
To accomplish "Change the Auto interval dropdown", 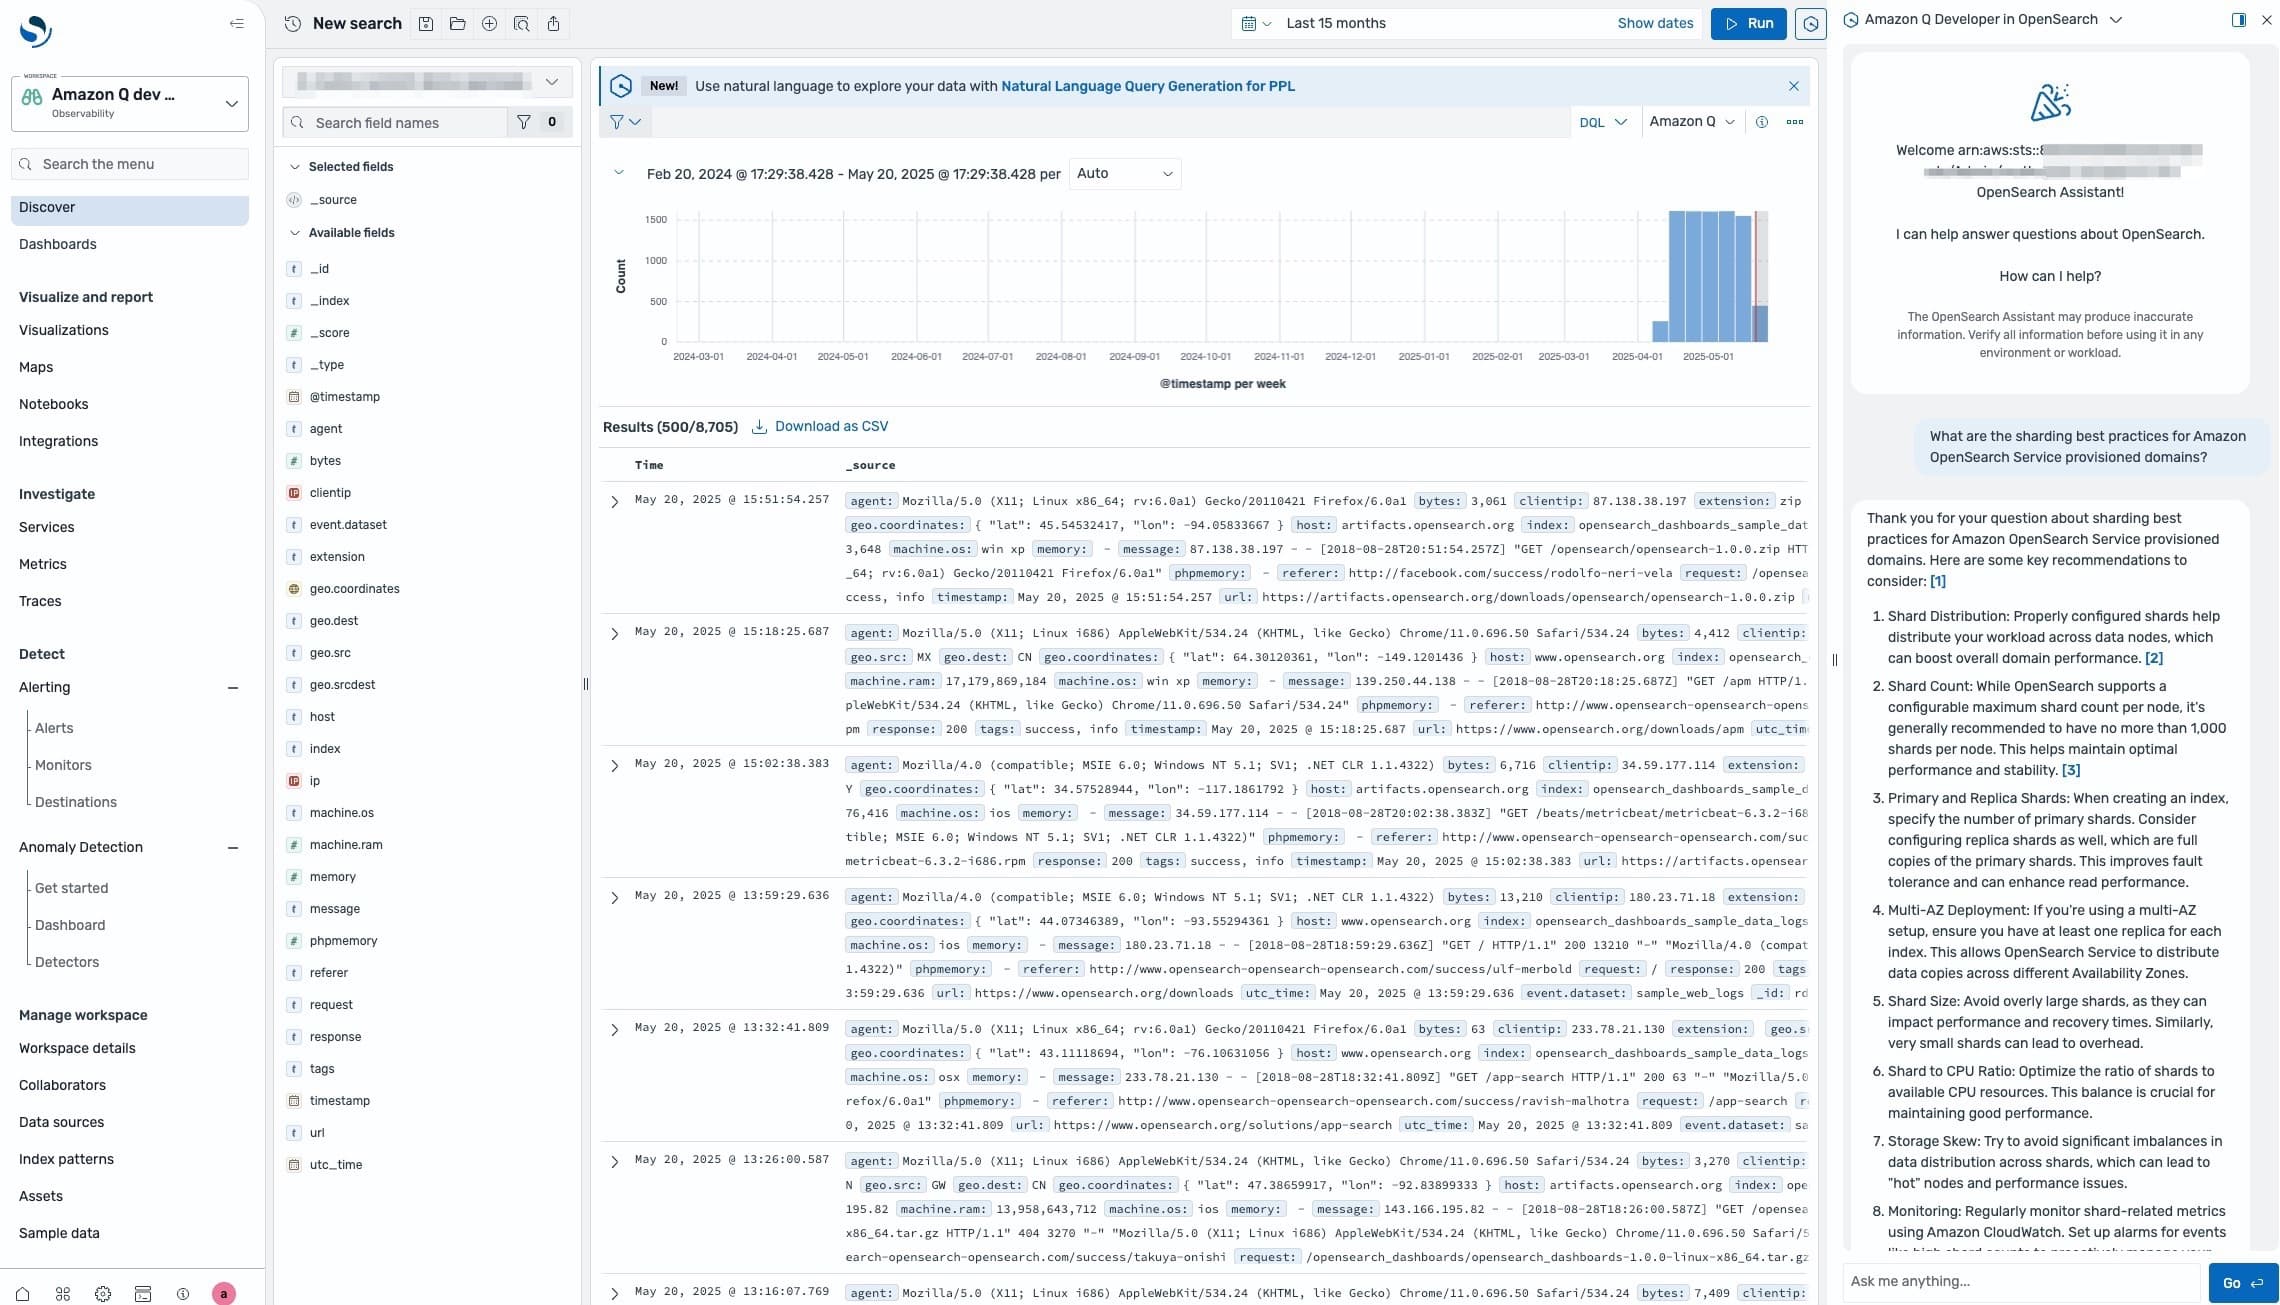I will coord(1124,174).
